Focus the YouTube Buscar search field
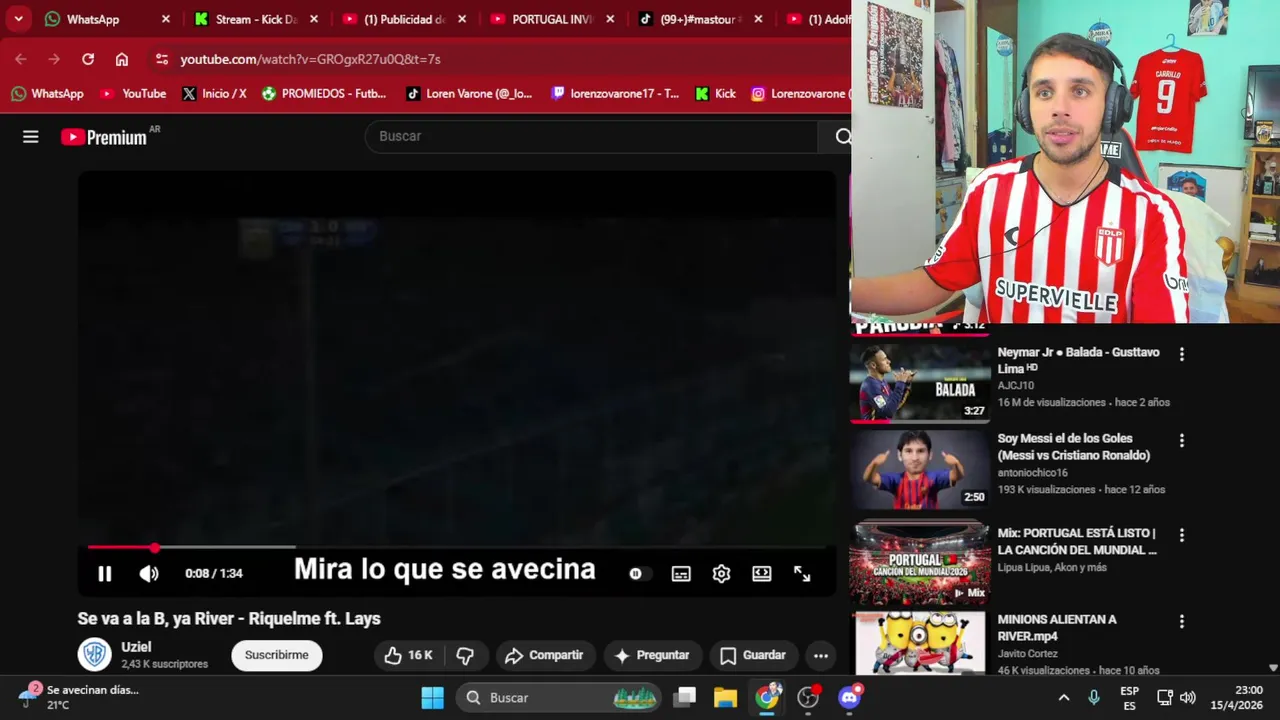This screenshot has height=720, width=1280. coord(590,136)
